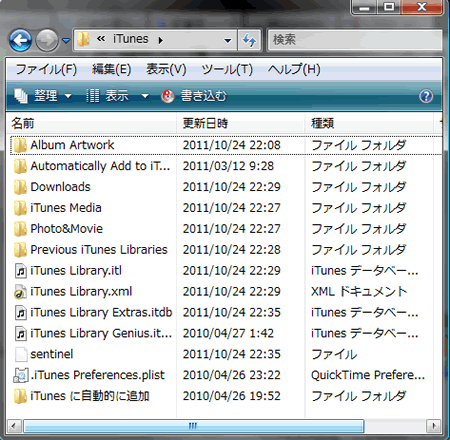This screenshot has width=450, height=440.
Task: Go back with the blue Back arrow
Action: pyautogui.click(x=21, y=40)
